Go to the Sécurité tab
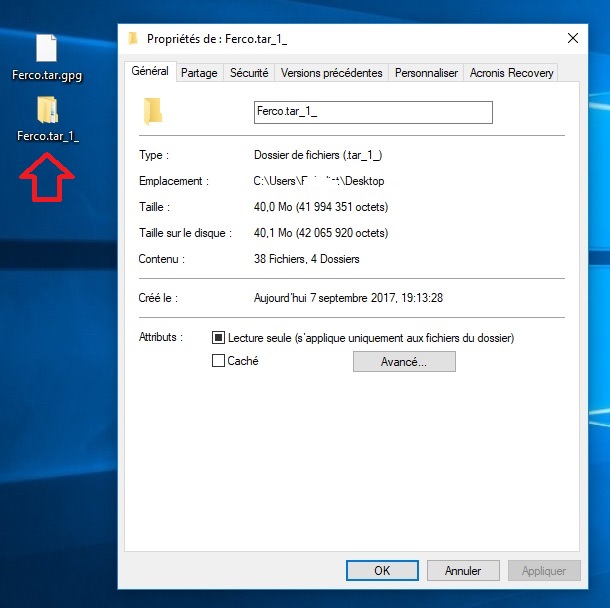Viewport: 610px width, 608px height. (x=249, y=73)
